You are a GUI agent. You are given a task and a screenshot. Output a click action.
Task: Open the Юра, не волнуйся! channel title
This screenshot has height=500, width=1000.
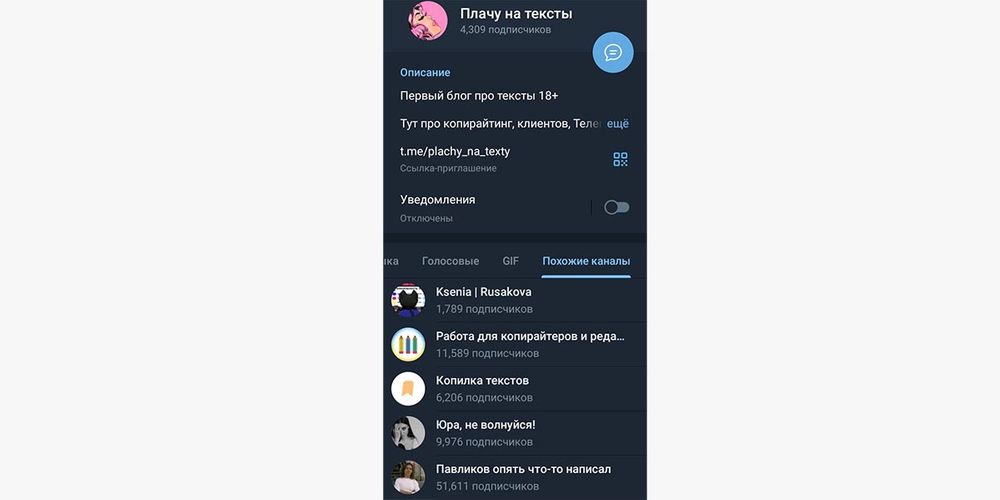coord(485,425)
